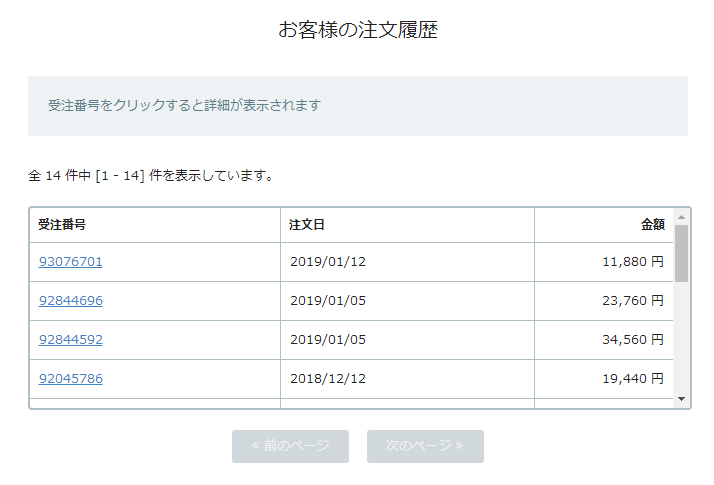Click the 前のページ button

click(290, 446)
